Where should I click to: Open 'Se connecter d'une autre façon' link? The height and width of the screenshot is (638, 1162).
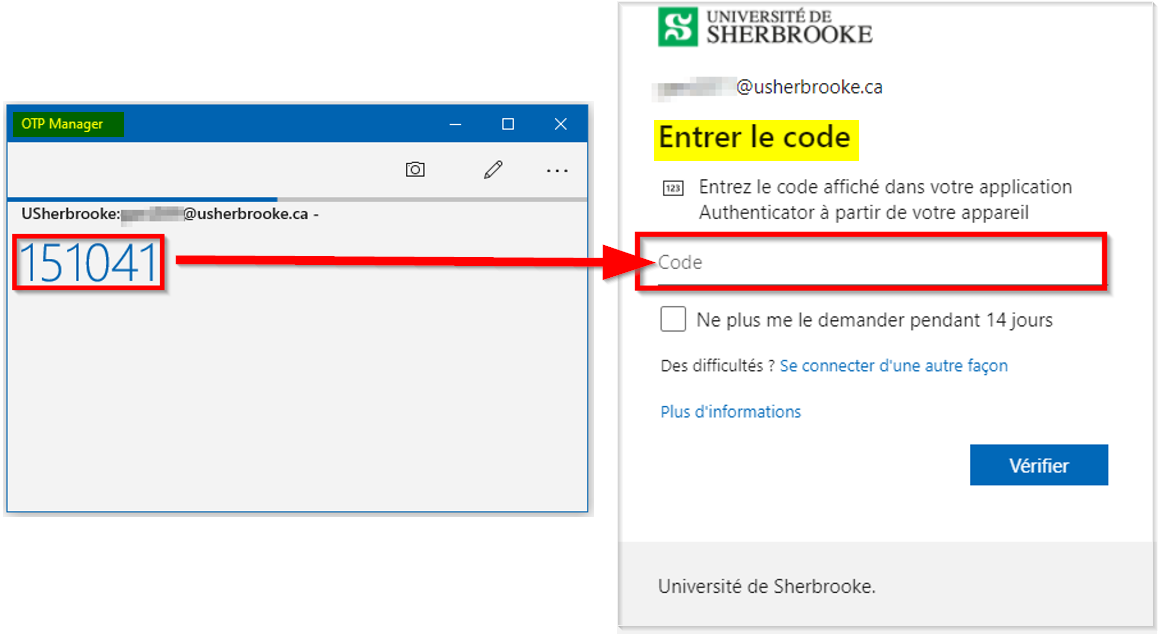(x=893, y=366)
